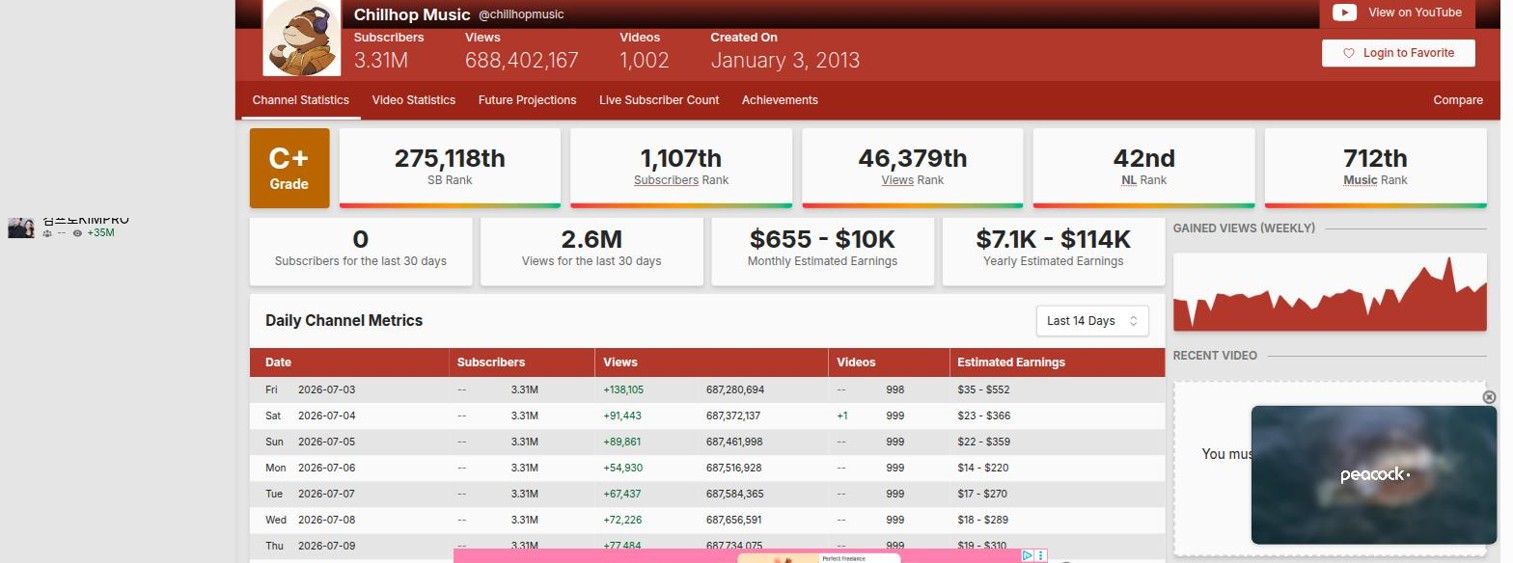This screenshot has width=1513, height=563.
Task: Click the subscribers people icon in sidebar entry
Action: click(46, 233)
